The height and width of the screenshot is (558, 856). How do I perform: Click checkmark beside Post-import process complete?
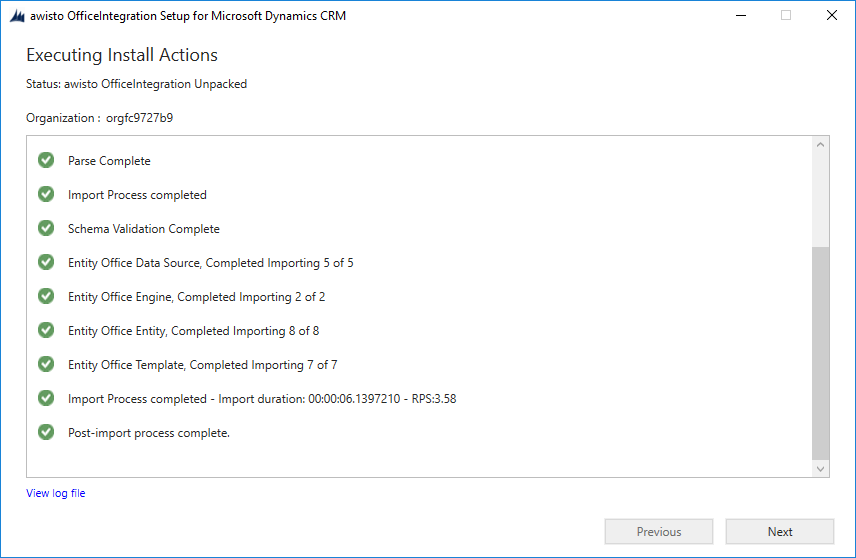click(46, 432)
